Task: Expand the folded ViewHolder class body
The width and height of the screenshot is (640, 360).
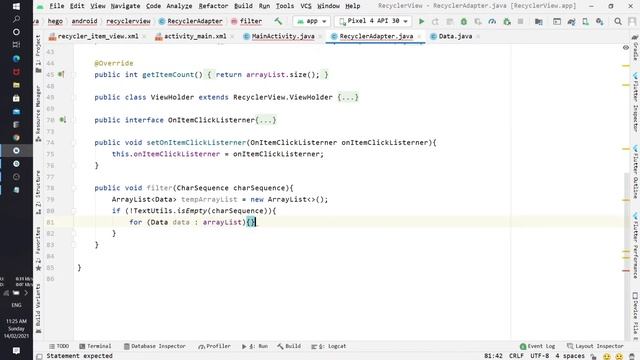Action: pos(348,97)
